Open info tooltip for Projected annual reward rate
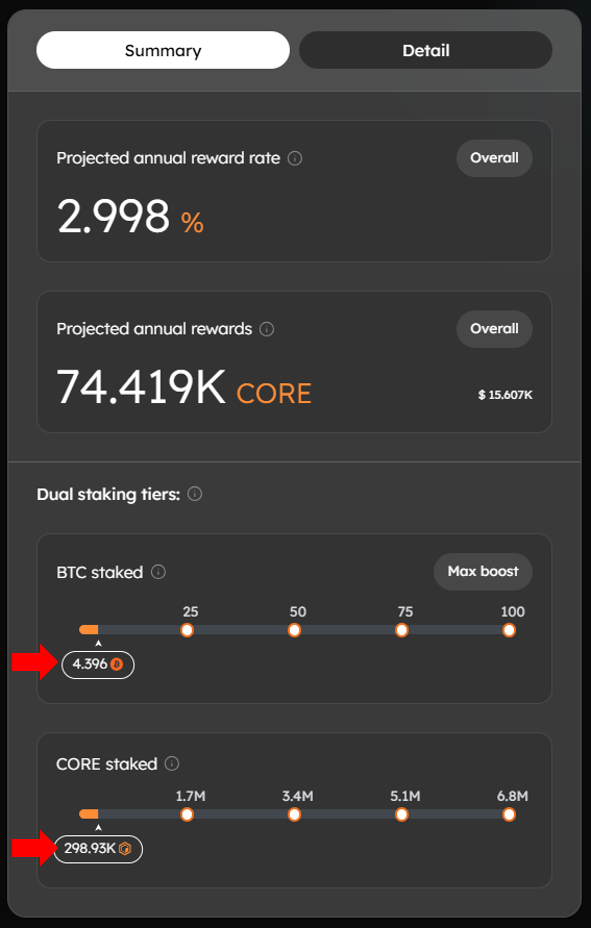This screenshot has height=928, width=591. [x=294, y=158]
